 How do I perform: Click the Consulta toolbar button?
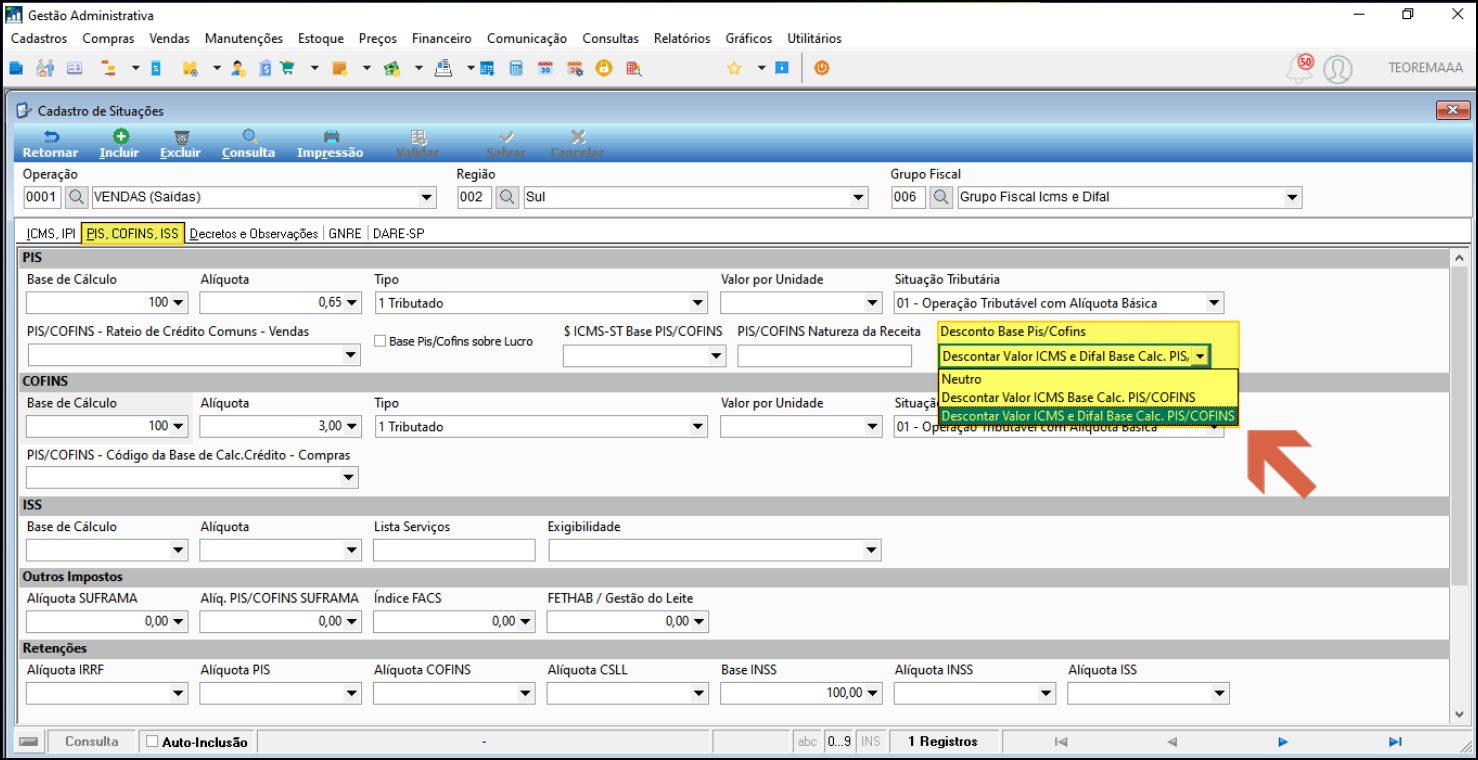(x=249, y=144)
